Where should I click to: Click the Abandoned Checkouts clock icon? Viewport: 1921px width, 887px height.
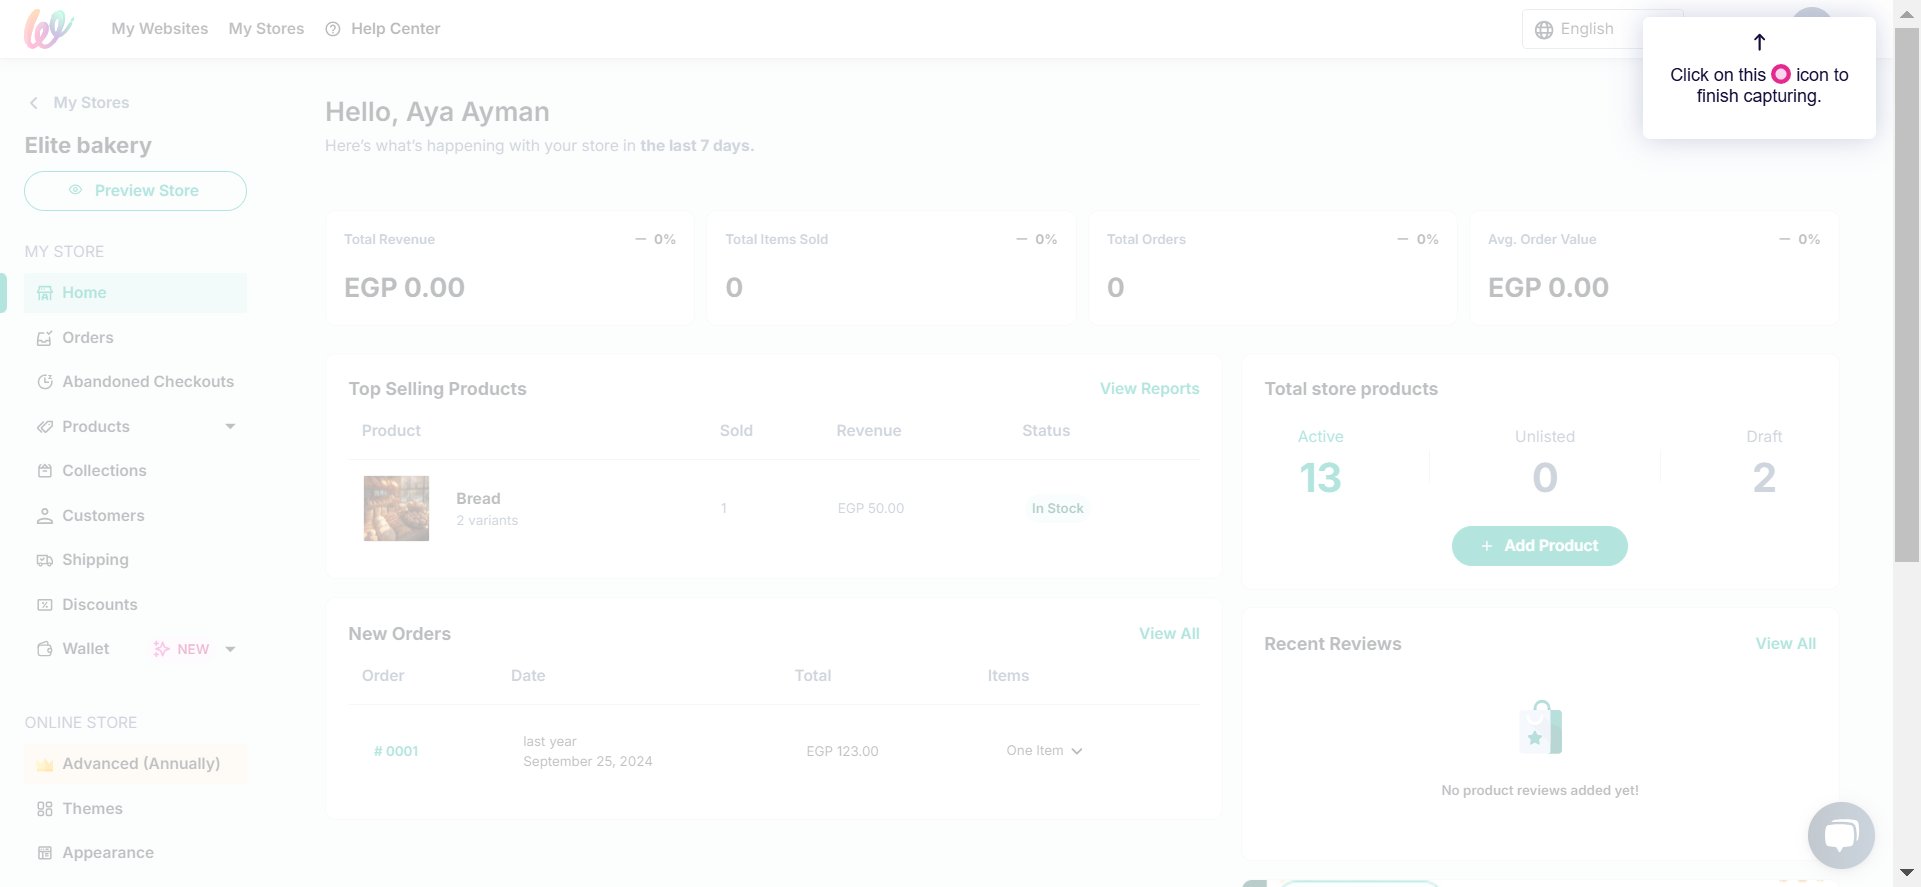44,382
